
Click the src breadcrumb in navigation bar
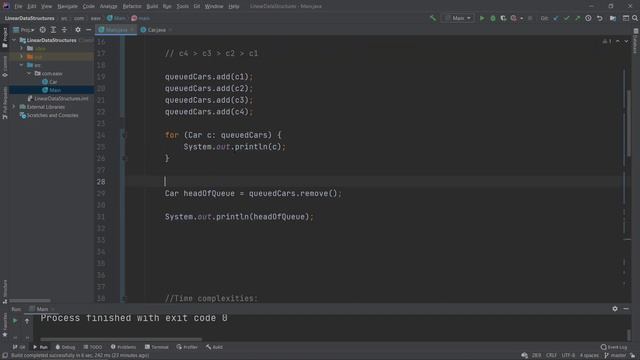pos(64,18)
